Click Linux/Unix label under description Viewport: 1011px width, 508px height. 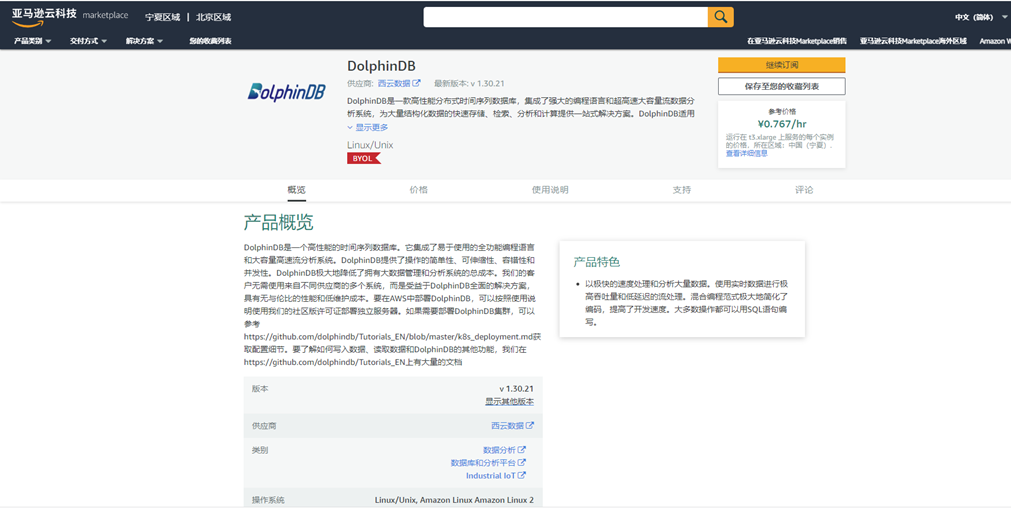(x=370, y=145)
